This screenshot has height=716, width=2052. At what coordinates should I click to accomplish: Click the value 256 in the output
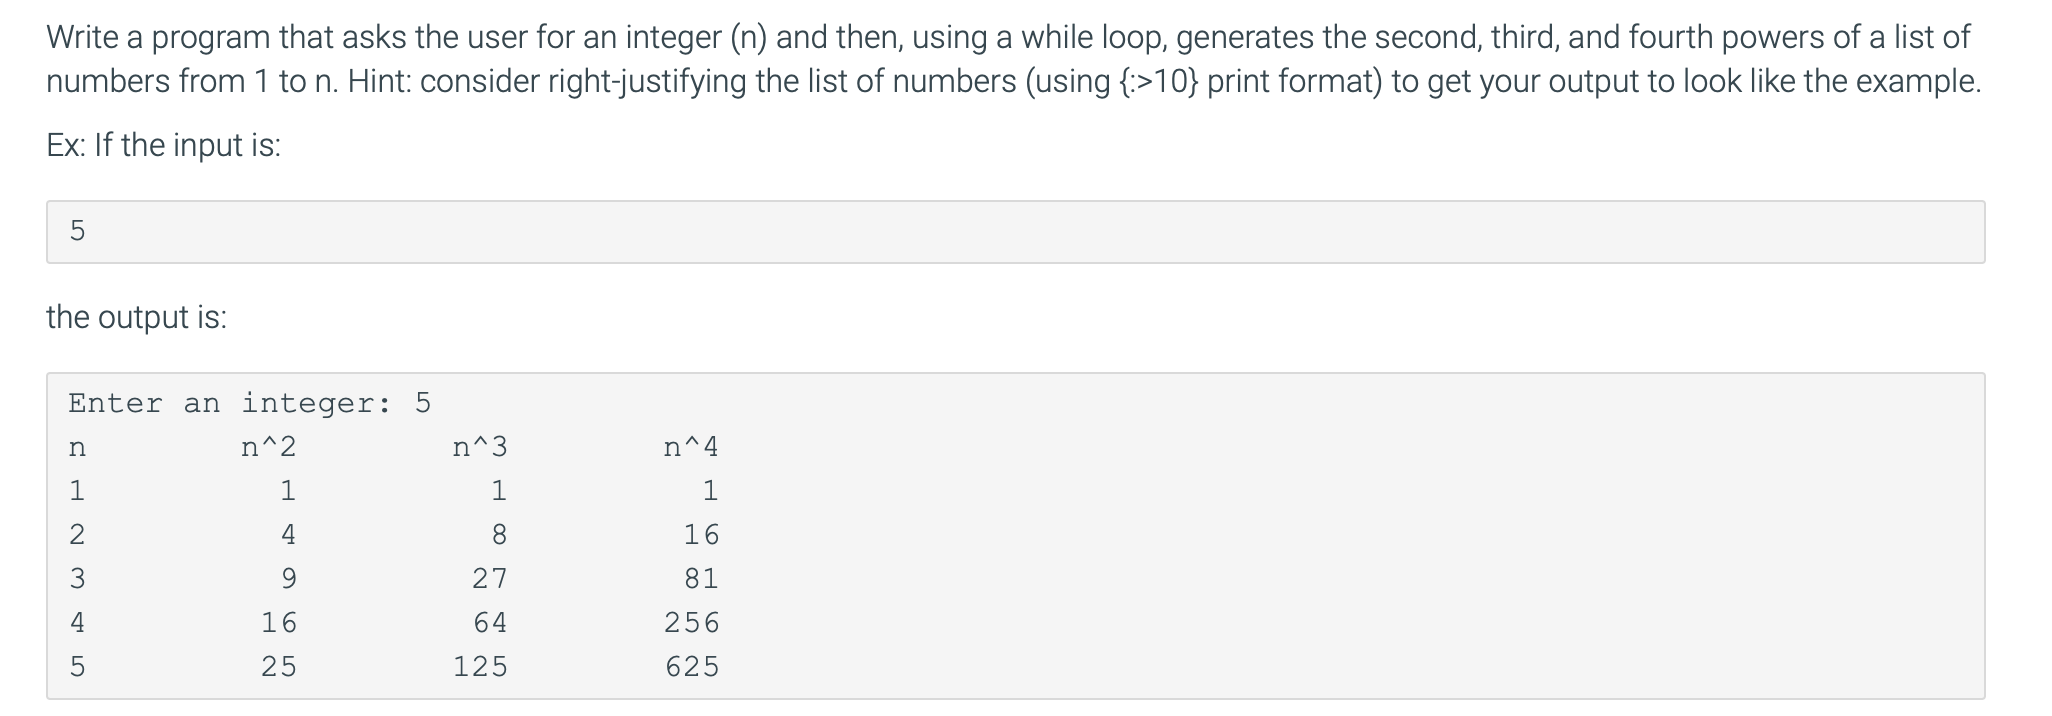click(692, 623)
